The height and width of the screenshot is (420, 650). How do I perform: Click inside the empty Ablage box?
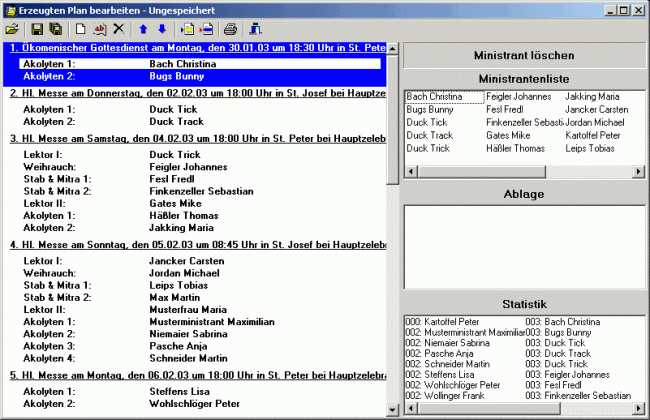[524, 247]
